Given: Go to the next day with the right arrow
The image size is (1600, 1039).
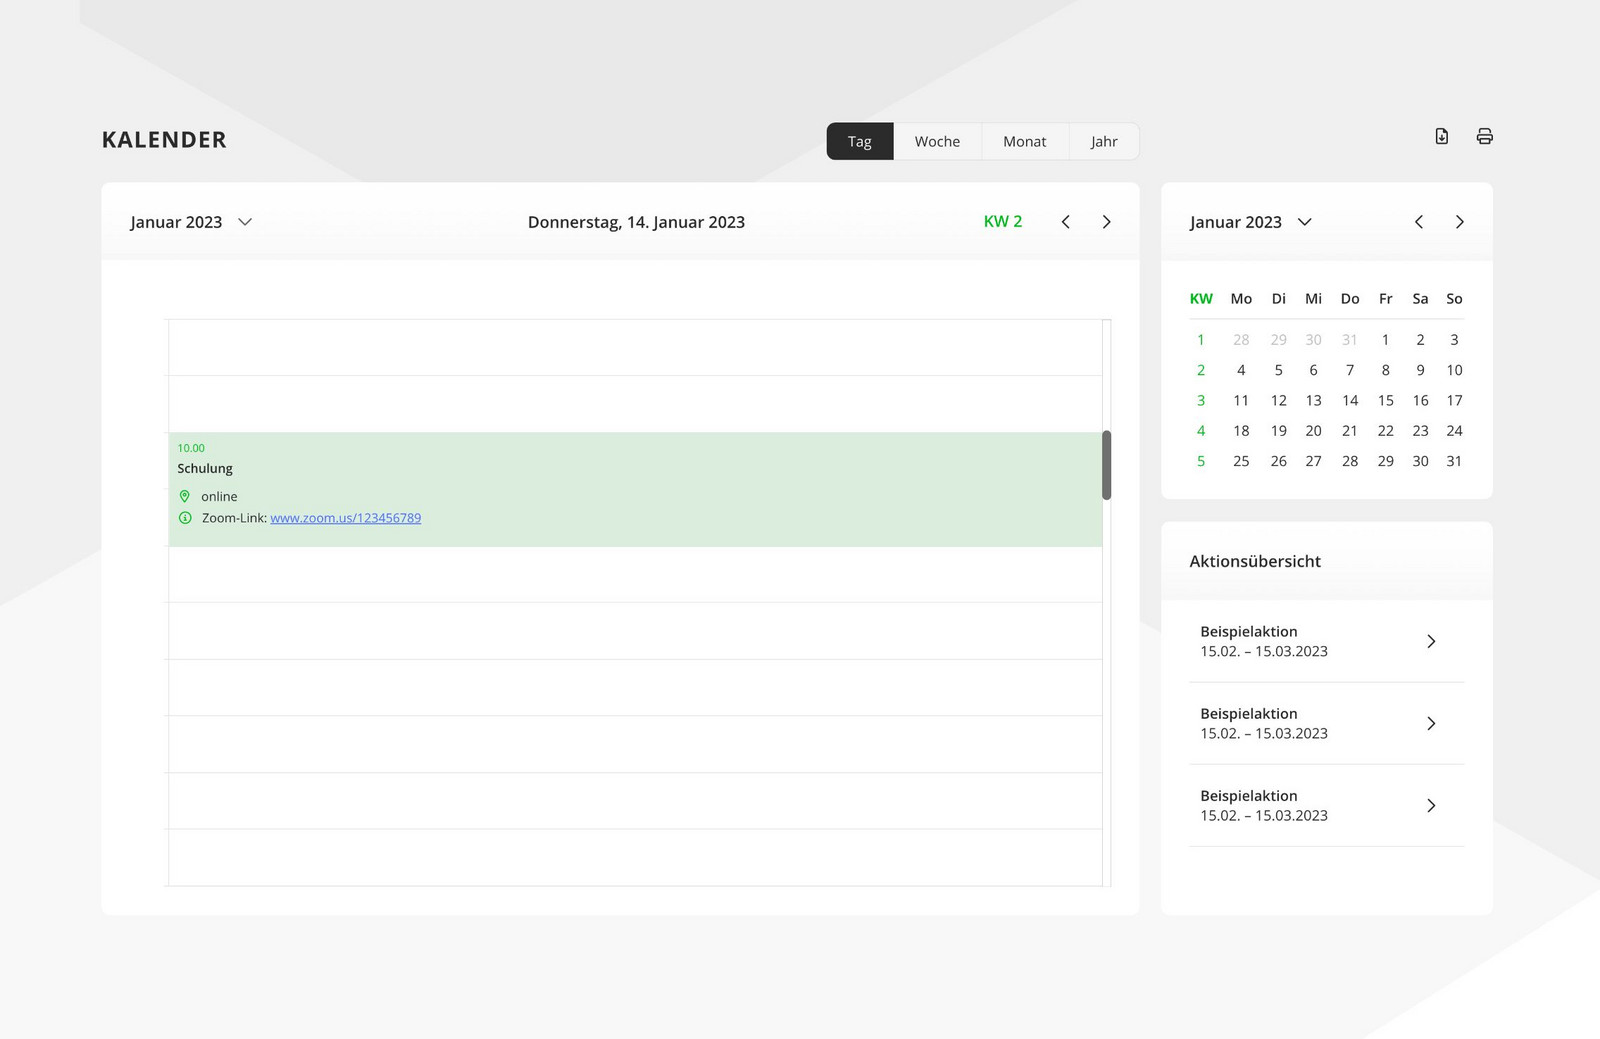Looking at the screenshot, I should [1106, 221].
